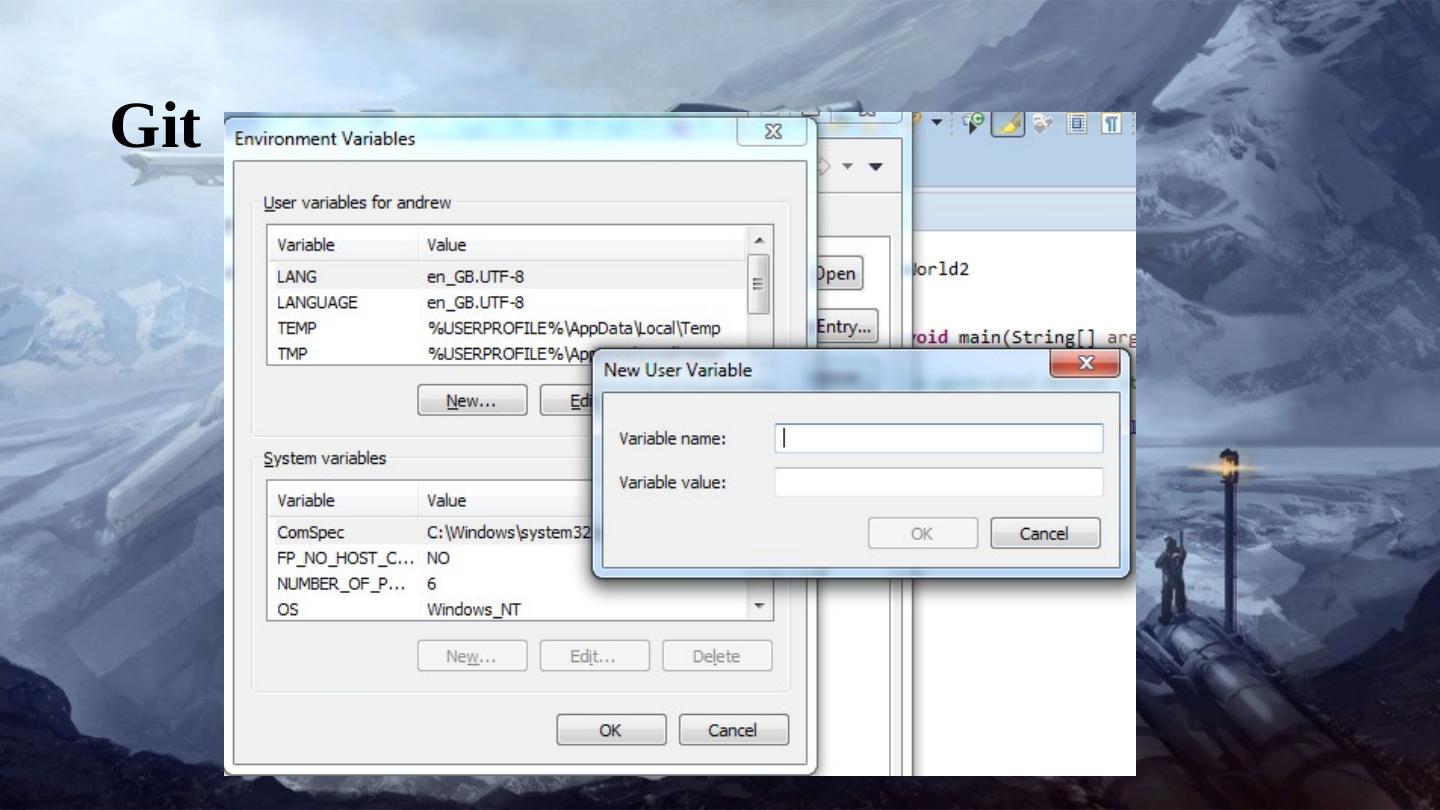Viewport: 1440px width, 810px height.
Task: Click the TEMP value %USERPROFILE%\AppData\Local\Temp
Action: [x=574, y=328]
